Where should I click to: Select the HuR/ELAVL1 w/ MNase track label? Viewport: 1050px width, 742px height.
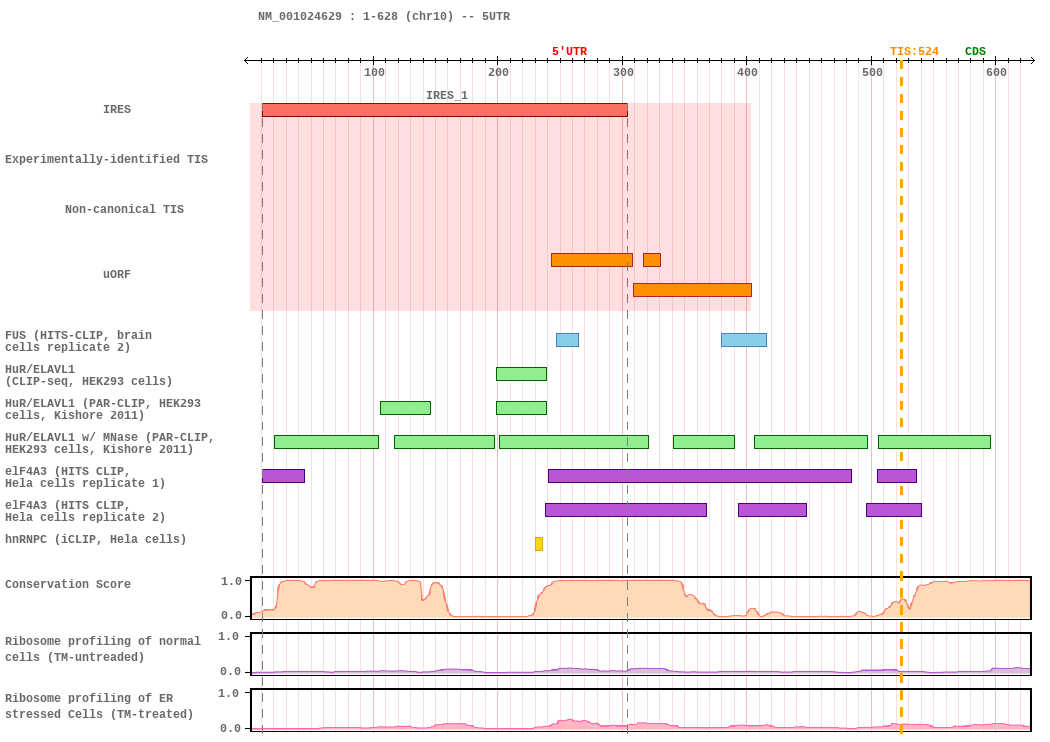point(109,443)
